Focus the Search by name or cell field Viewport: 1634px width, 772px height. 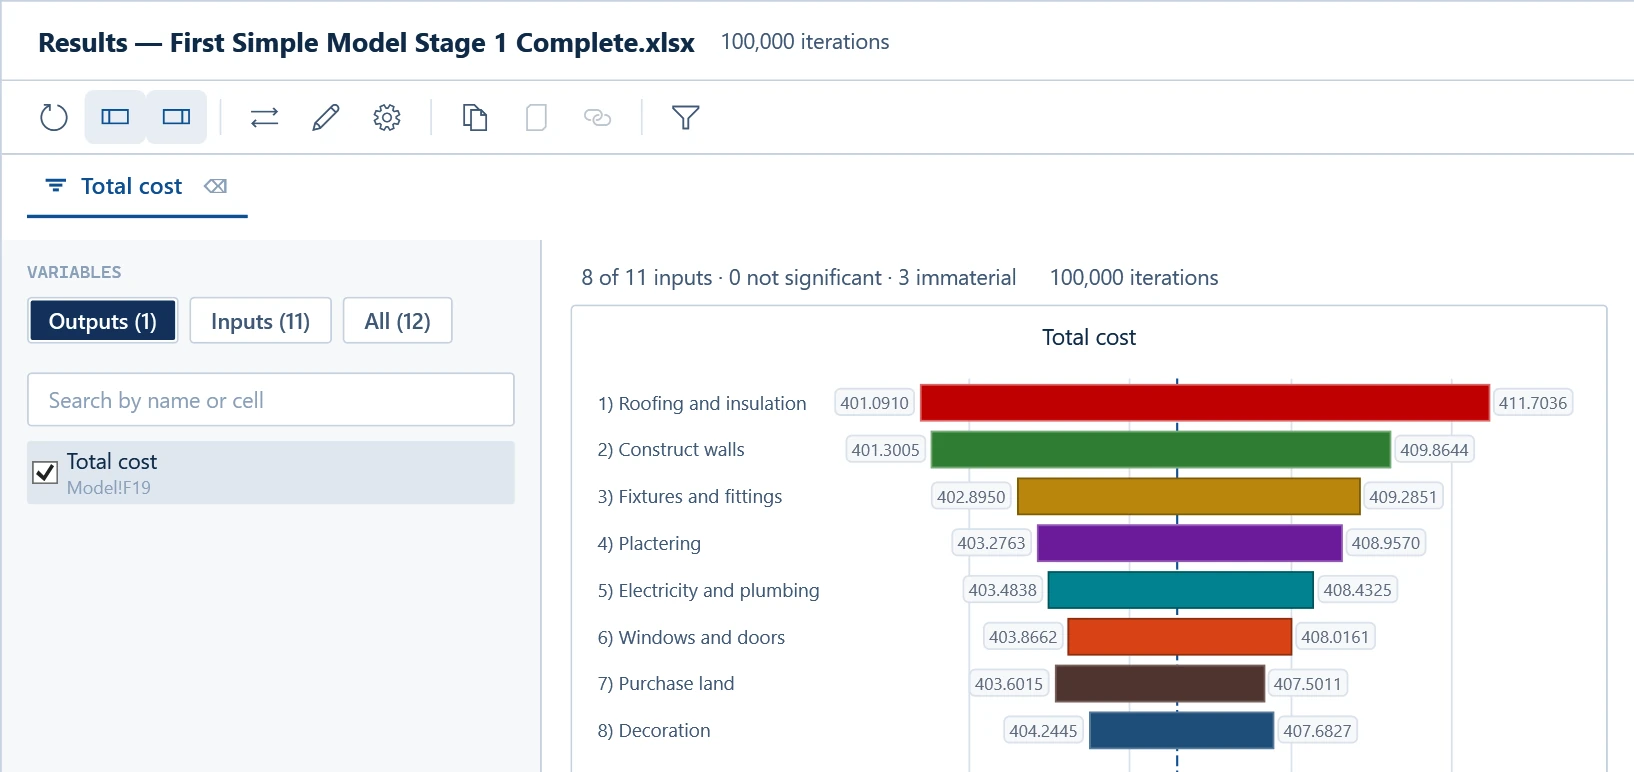pyautogui.click(x=271, y=400)
